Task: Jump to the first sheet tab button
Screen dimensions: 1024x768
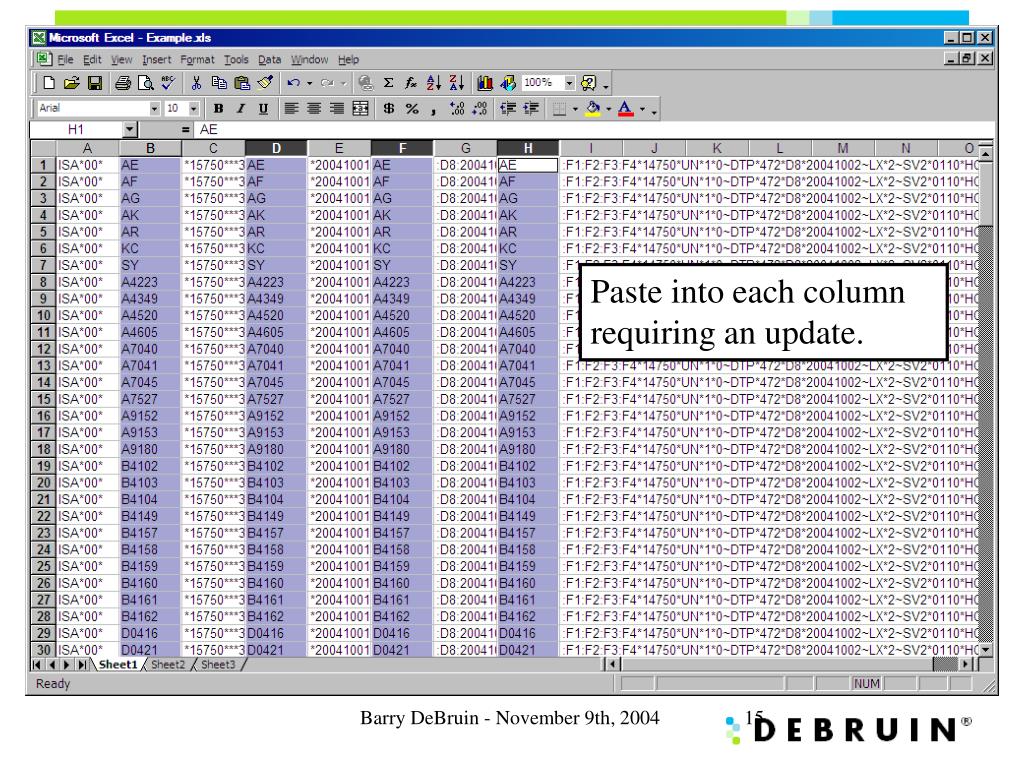Action: [37, 665]
